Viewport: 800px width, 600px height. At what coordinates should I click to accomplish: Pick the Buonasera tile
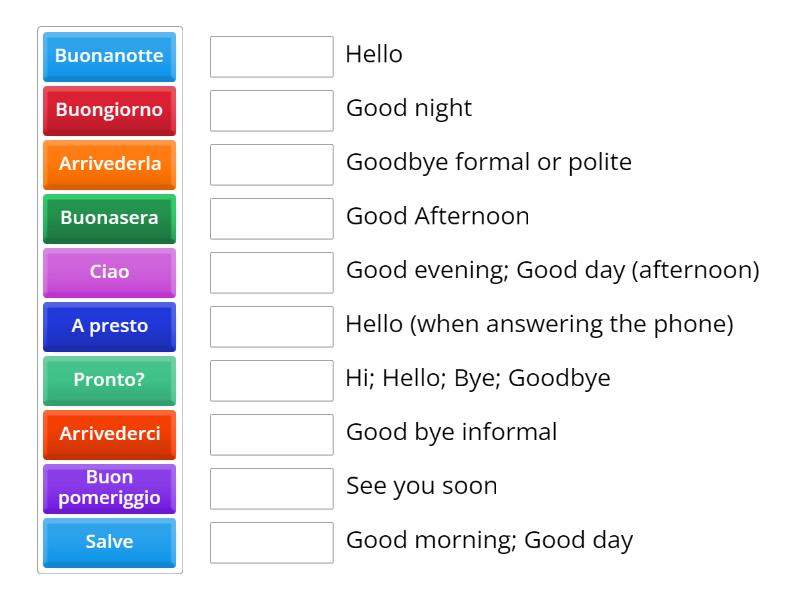tap(109, 218)
